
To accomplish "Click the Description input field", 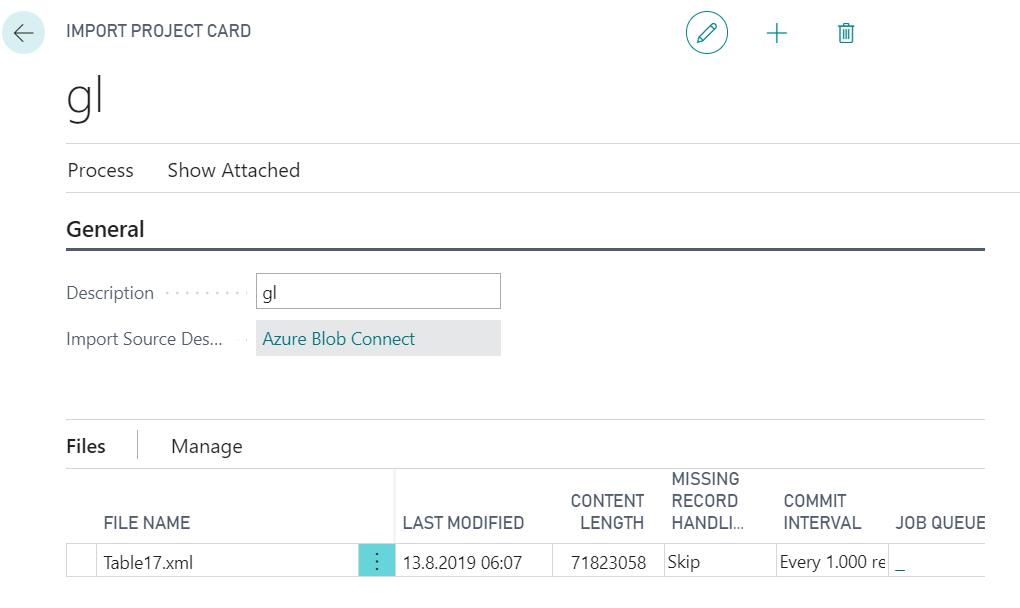I will tap(378, 292).
